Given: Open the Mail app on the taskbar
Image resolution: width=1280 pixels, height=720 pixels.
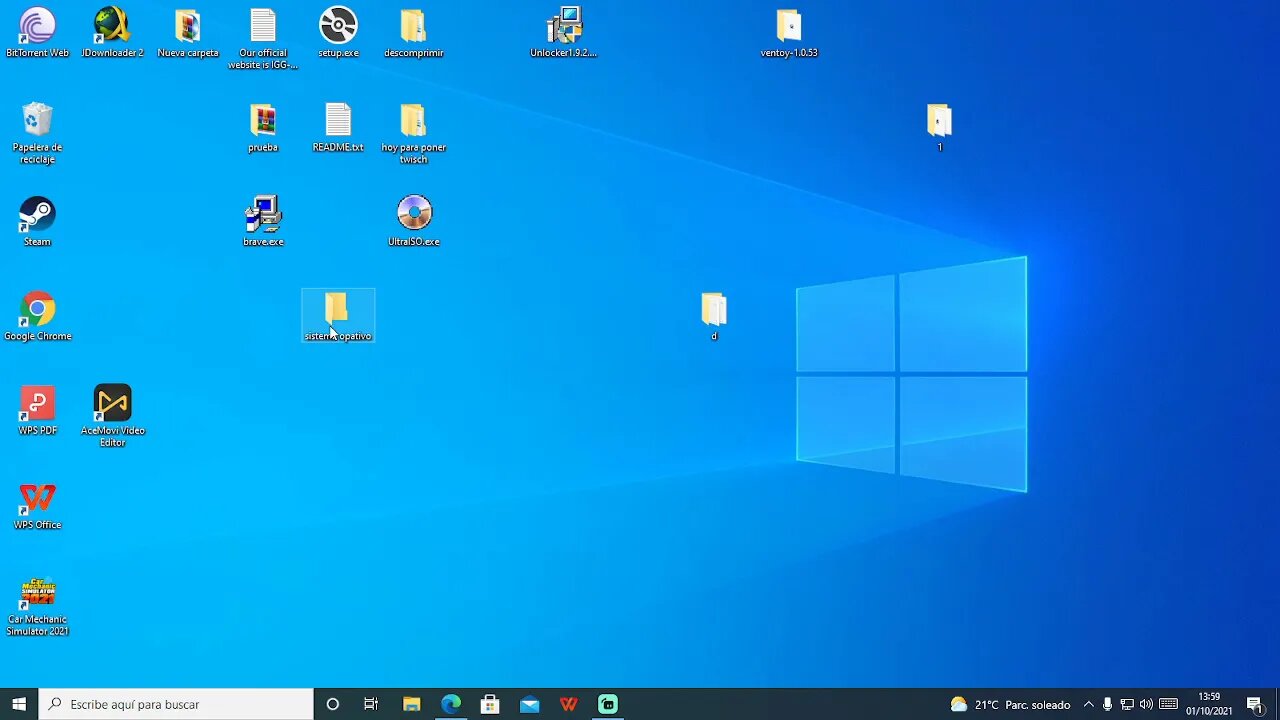Looking at the screenshot, I should pos(529,704).
